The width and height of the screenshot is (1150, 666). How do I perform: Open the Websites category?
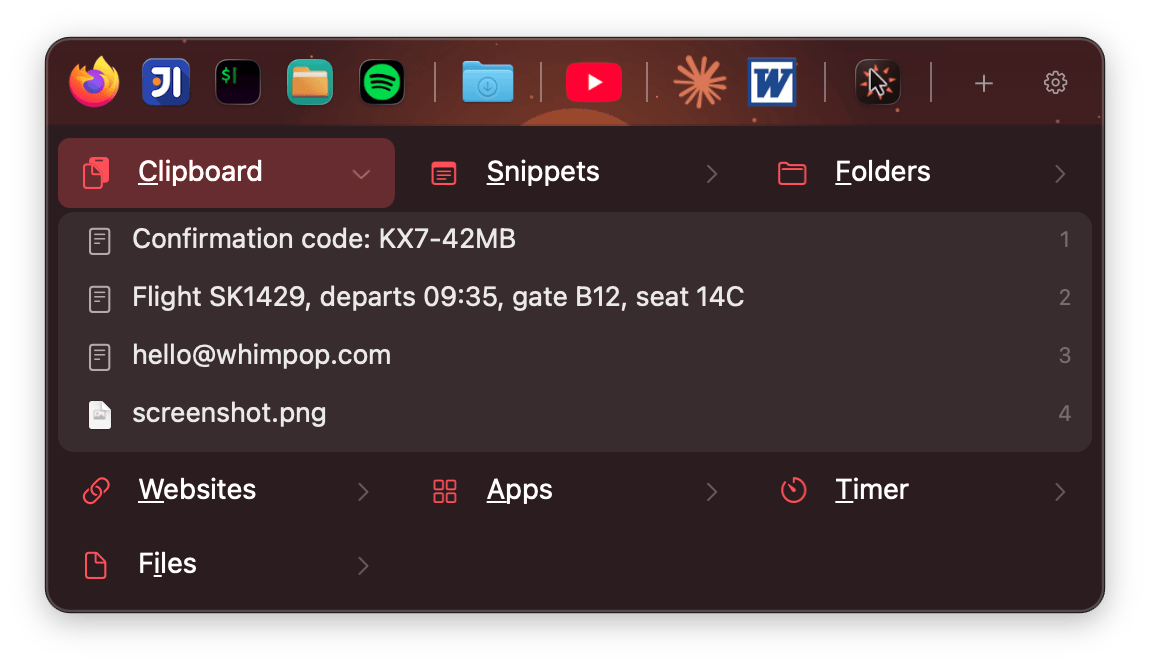[x=227, y=490]
